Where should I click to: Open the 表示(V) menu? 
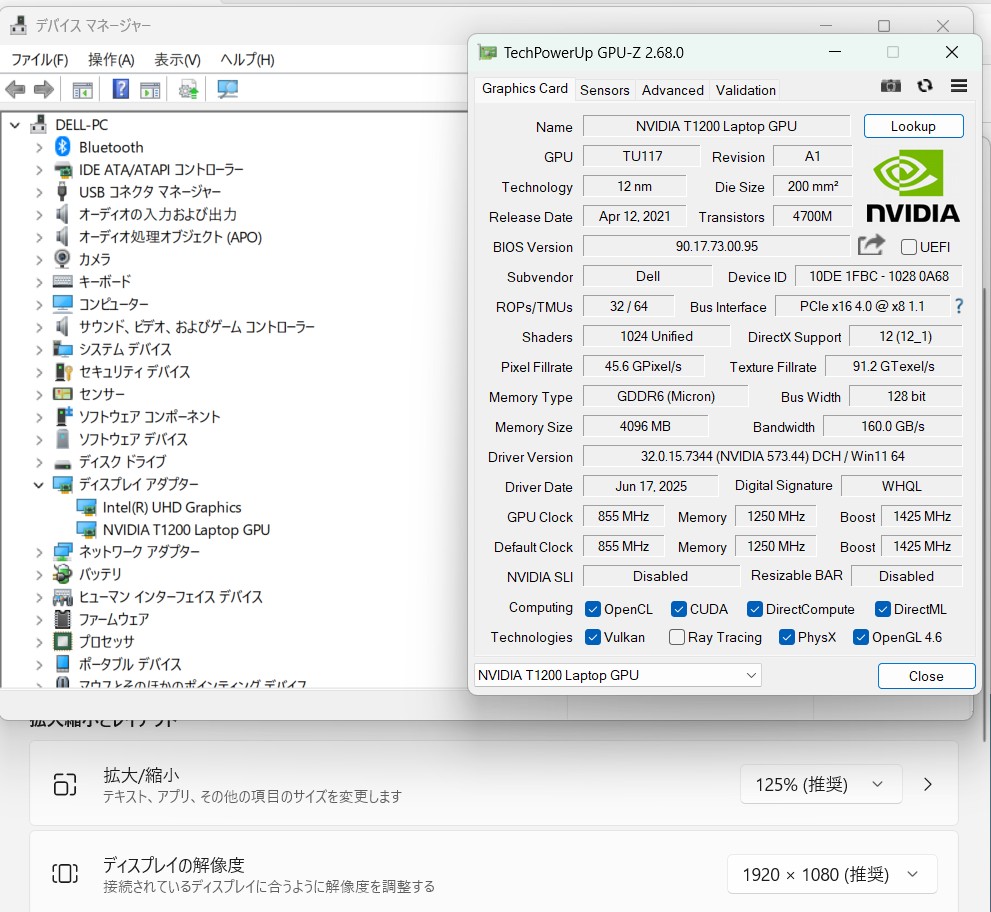point(178,59)
